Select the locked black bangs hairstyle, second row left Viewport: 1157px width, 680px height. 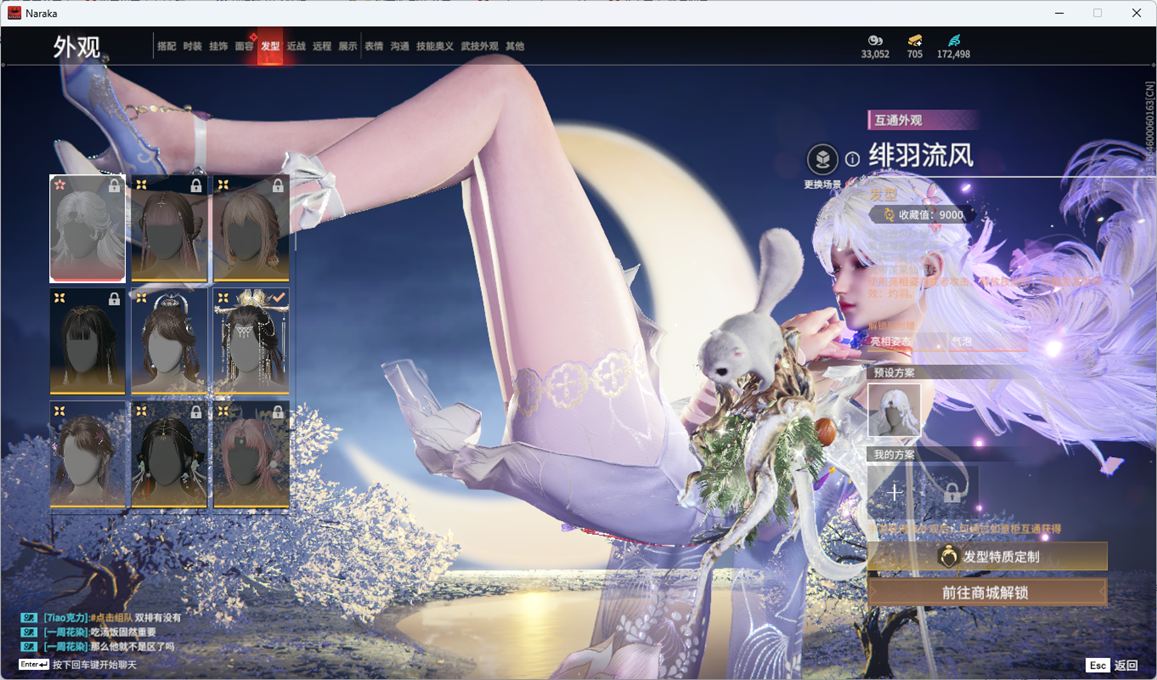(87, 341)
